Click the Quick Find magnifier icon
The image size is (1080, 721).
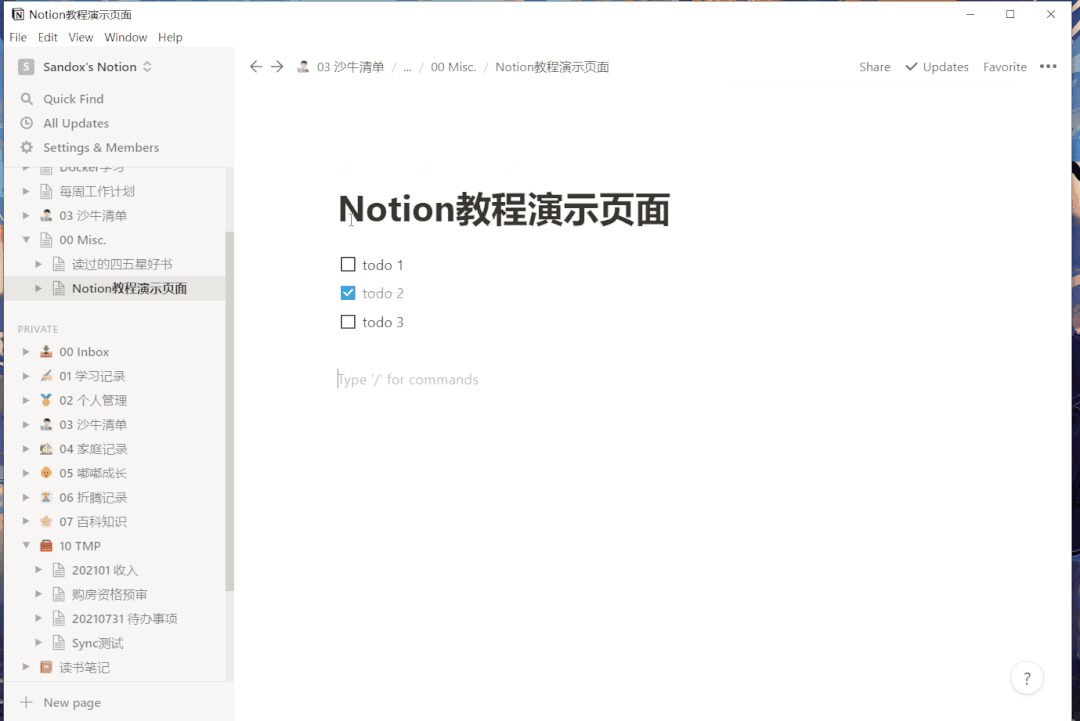tap(27, 99)
